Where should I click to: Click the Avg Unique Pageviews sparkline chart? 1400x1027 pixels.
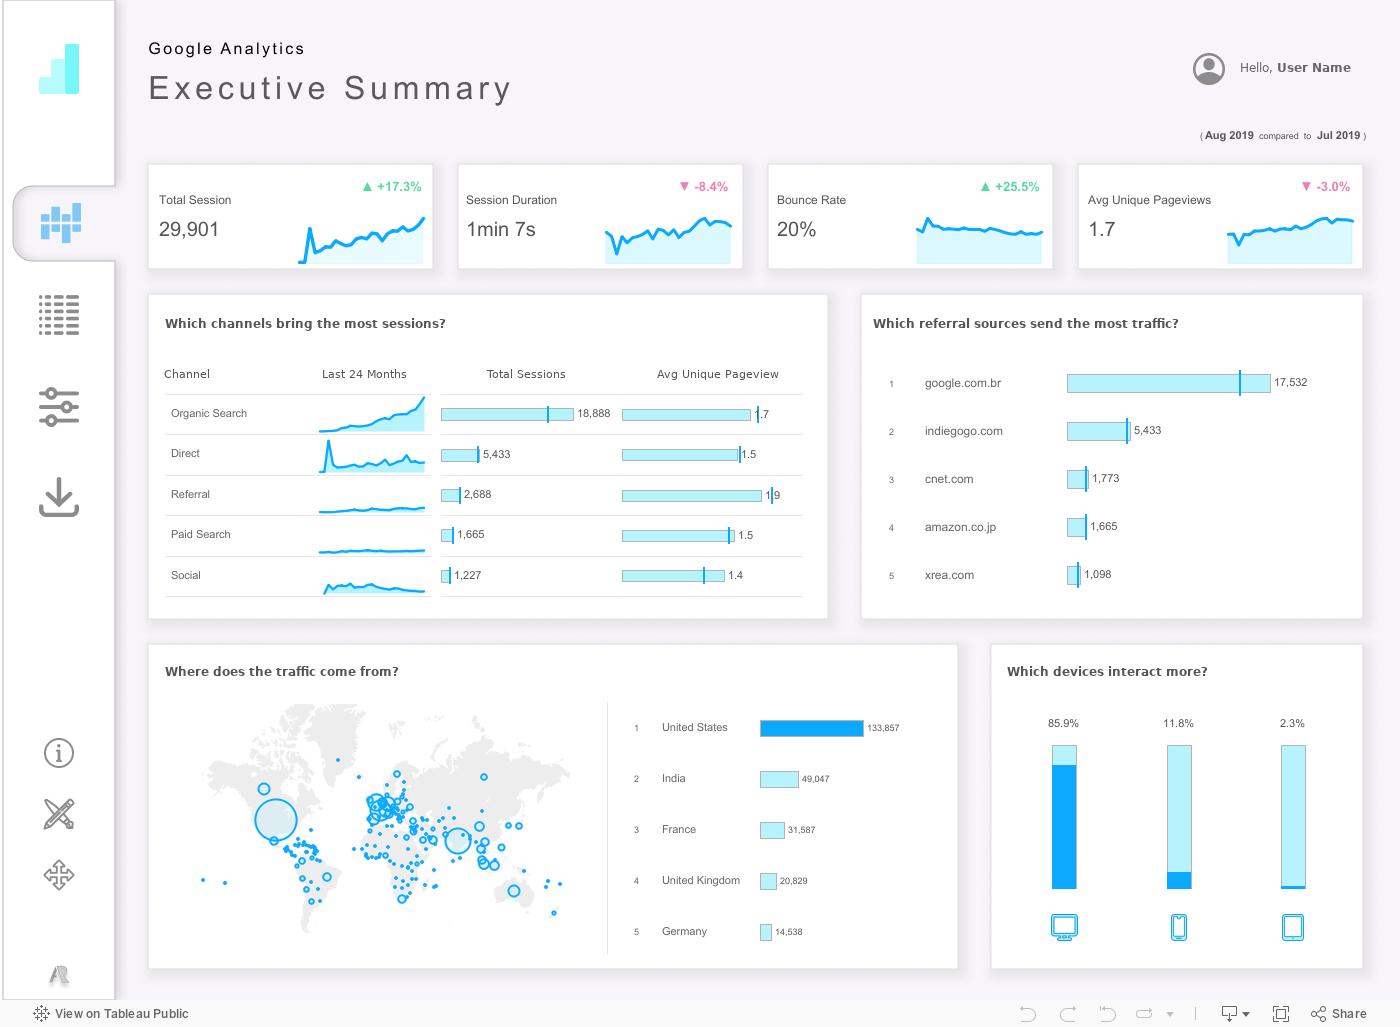[x=1290, y=241]
